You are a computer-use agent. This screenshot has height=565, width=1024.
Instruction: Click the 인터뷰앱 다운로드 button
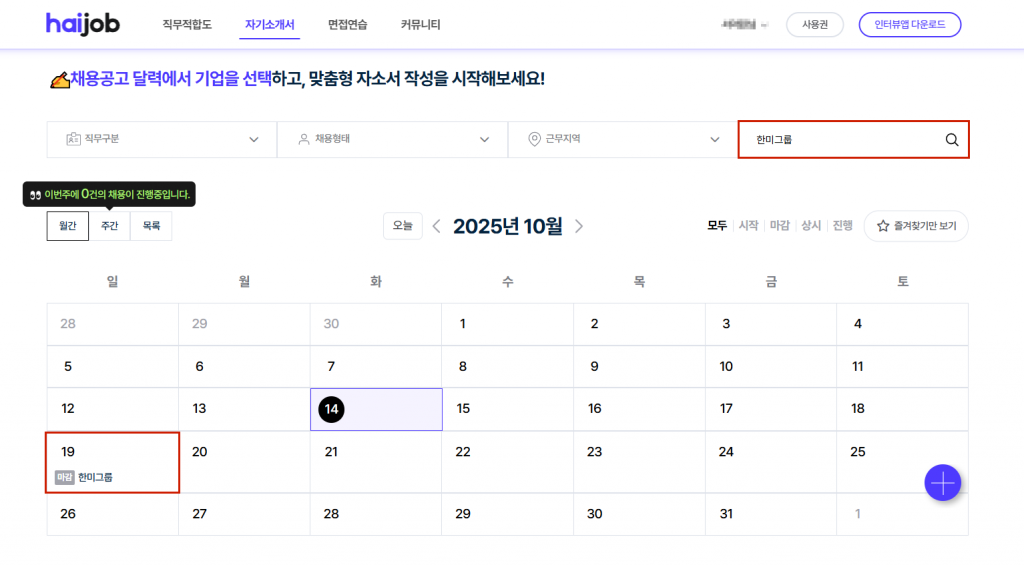909,25
